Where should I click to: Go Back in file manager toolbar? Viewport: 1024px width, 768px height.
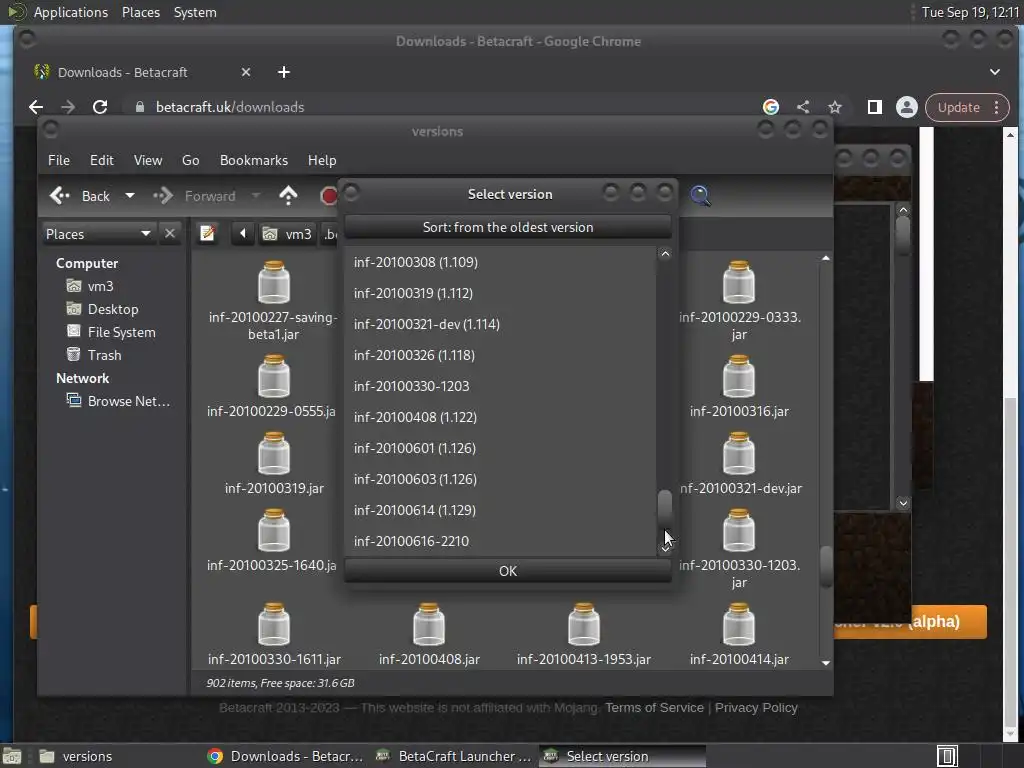[80, 196]
